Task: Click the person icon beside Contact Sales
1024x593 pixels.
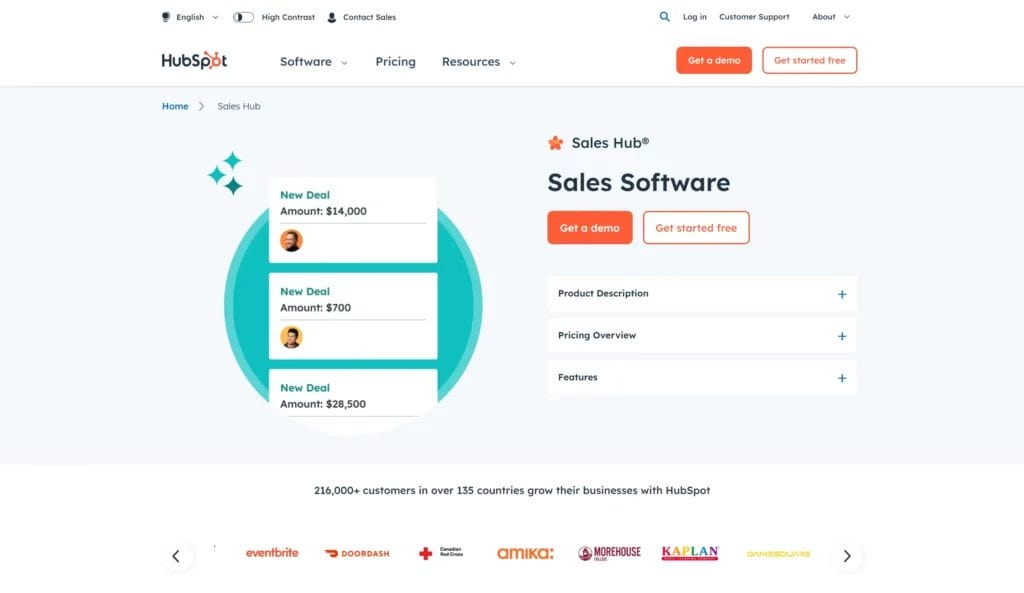Action: [x=330, y=17]
